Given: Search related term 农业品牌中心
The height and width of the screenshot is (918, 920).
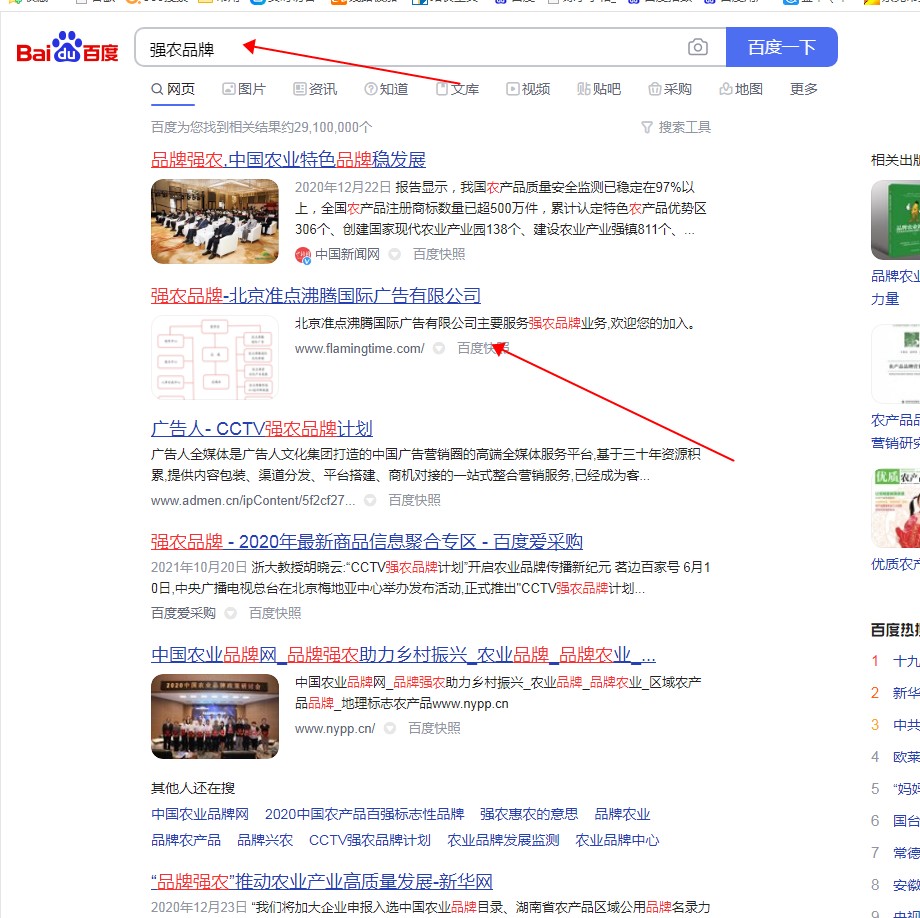Looking at the screenshot, I should 617,840.
